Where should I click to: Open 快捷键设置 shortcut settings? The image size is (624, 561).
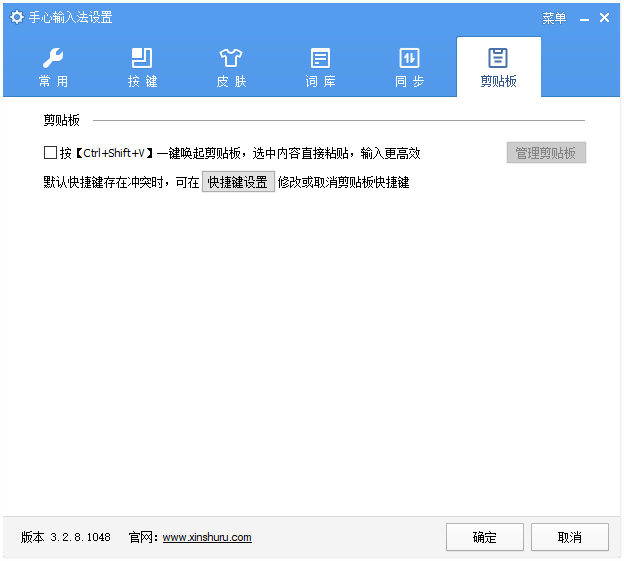[238, 182]
